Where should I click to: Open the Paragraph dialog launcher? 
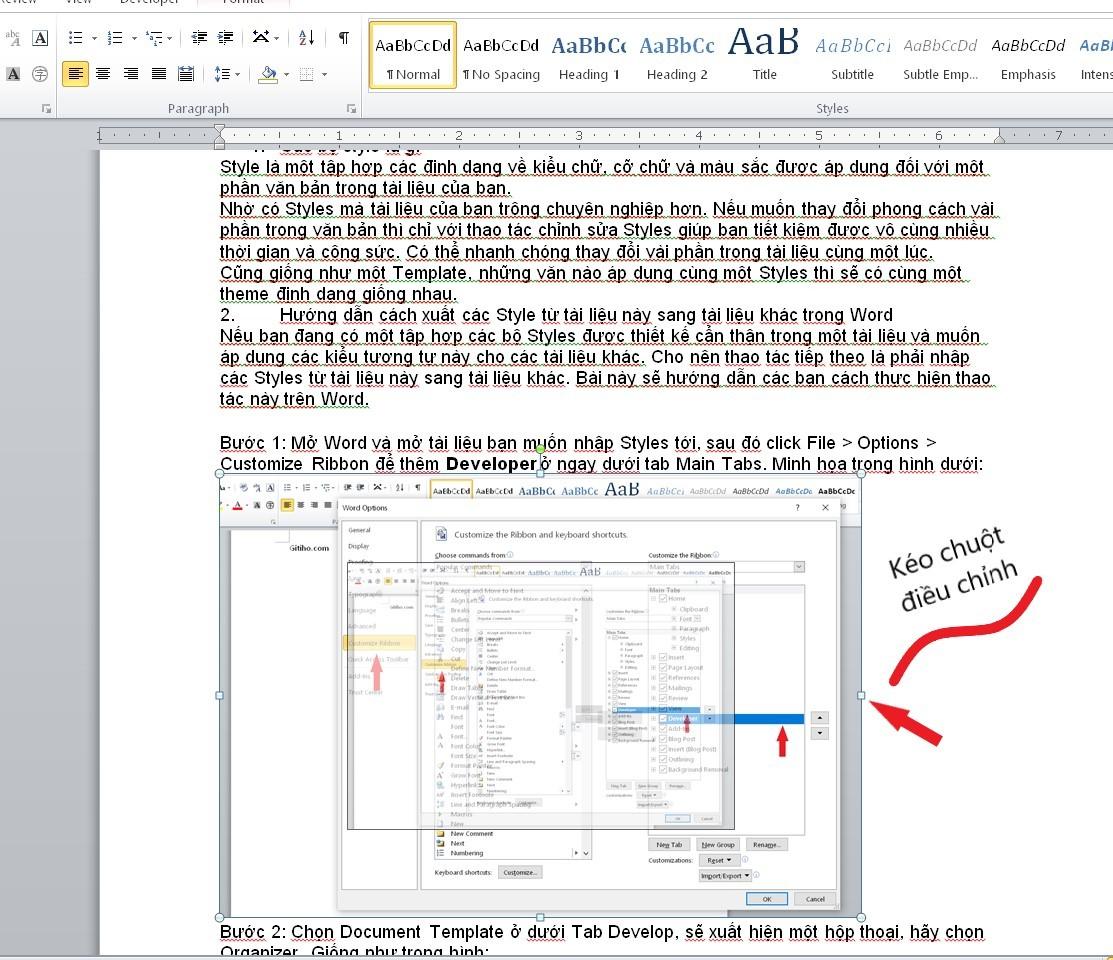click(x=351, y=108)
